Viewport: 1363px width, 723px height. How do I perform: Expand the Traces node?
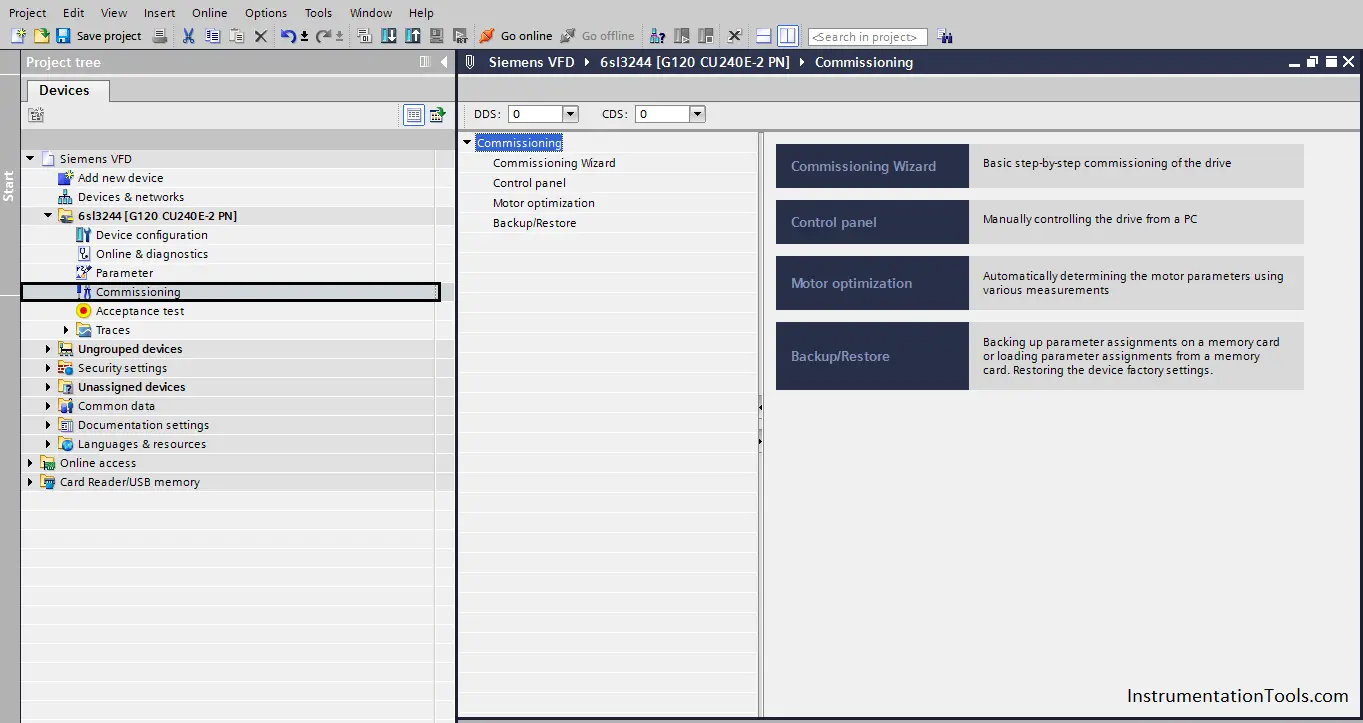[x=66, y=330]
